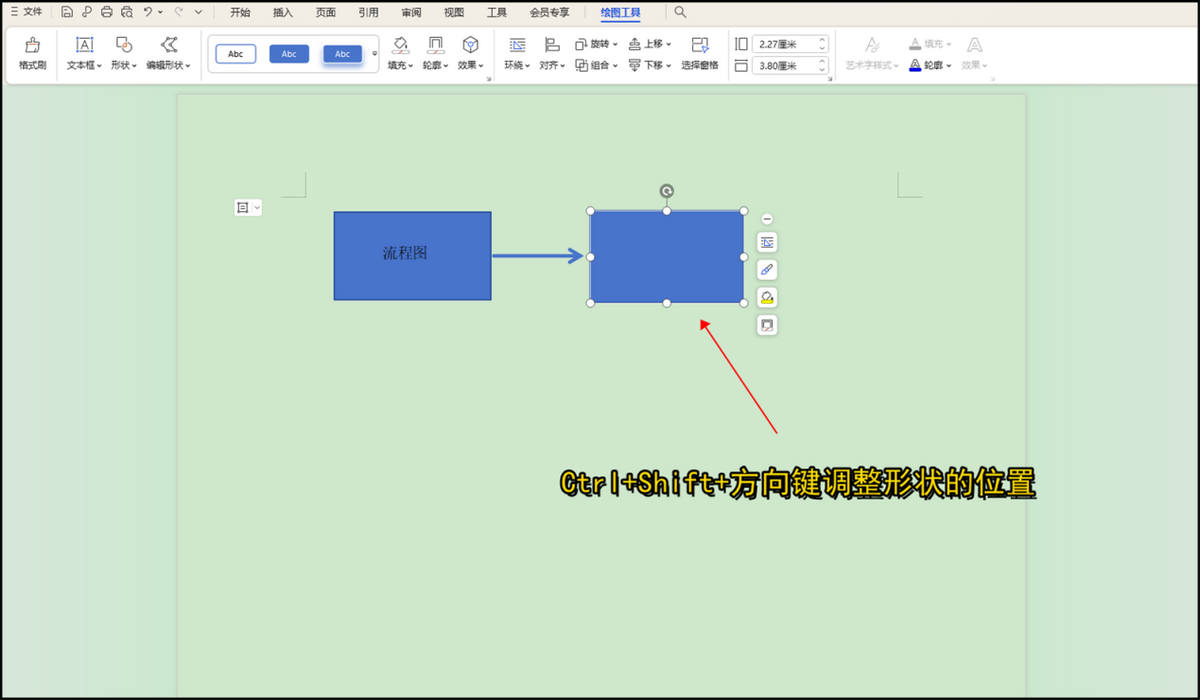Click the search magnifier icon

(x=680, y=12)
